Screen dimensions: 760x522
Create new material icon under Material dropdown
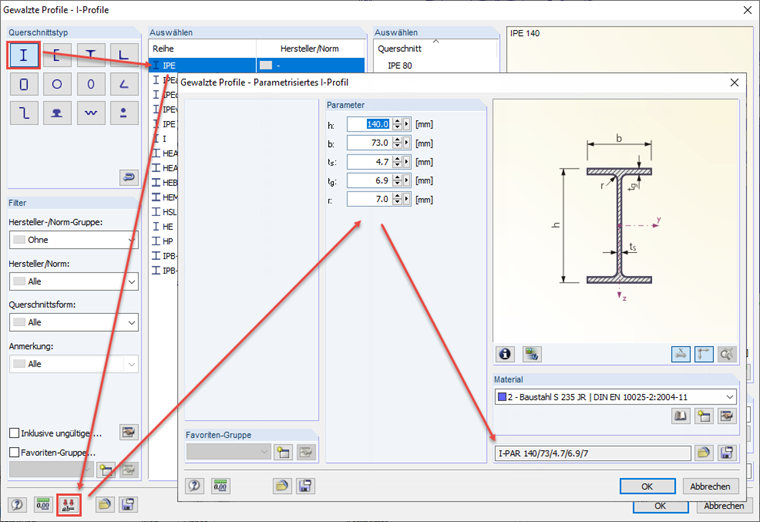pyautogui.click(x=704, y=416)
